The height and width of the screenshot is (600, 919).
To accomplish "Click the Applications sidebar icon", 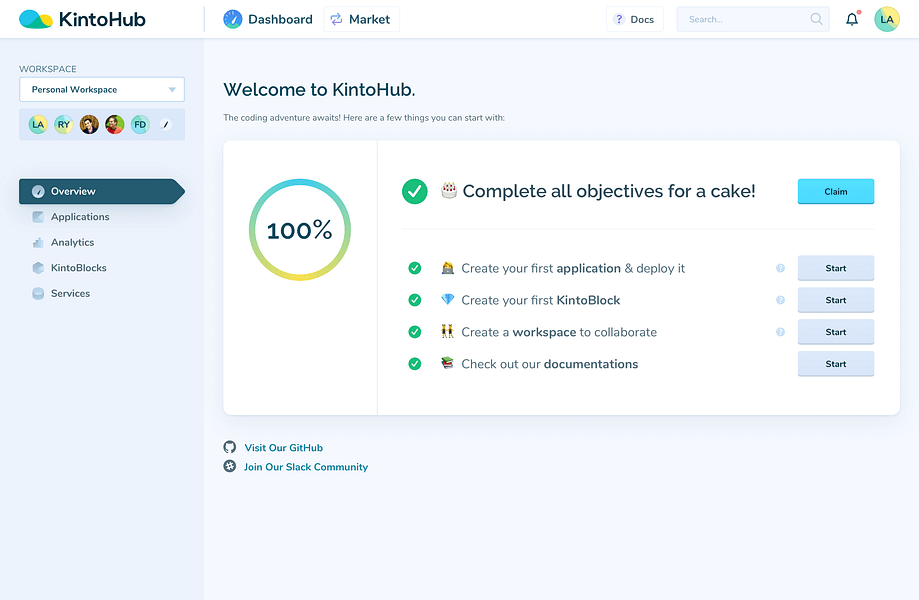I will [x=38, y=217].
